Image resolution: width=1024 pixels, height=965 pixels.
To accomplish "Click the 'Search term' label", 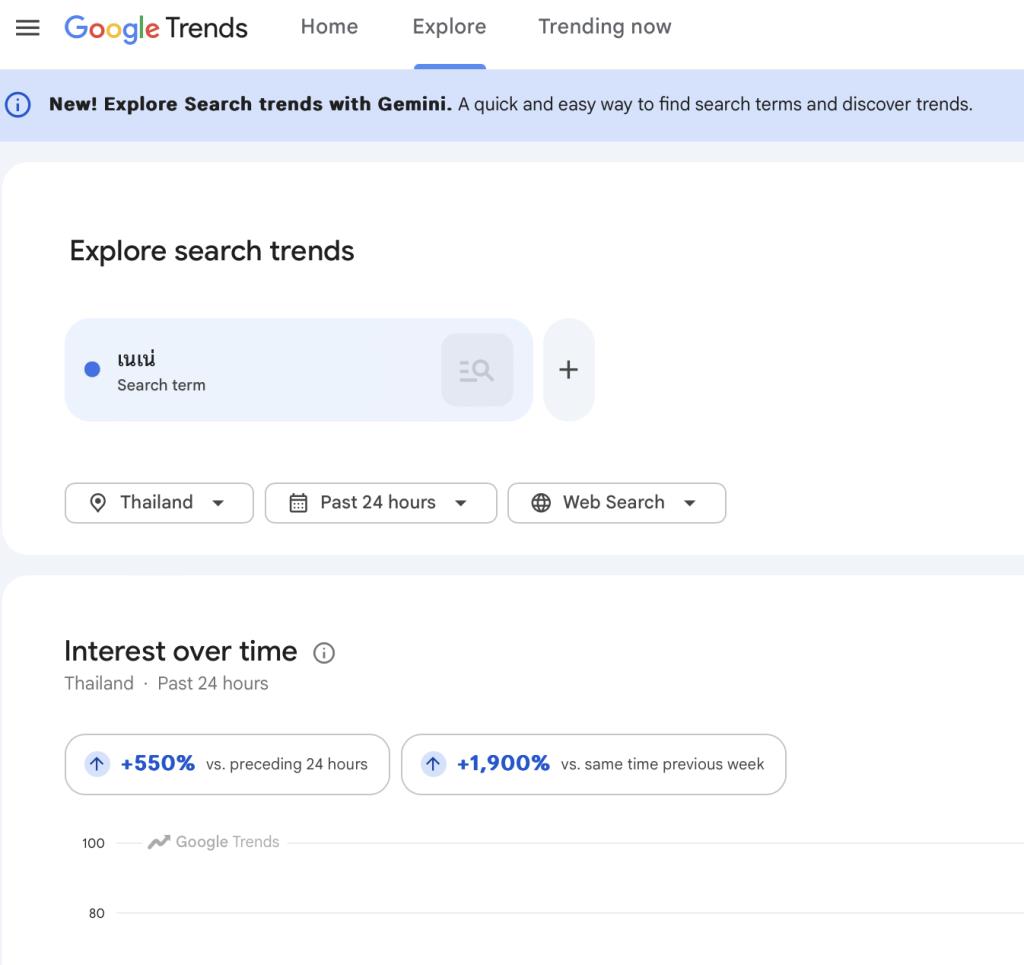I will point(161,385).
